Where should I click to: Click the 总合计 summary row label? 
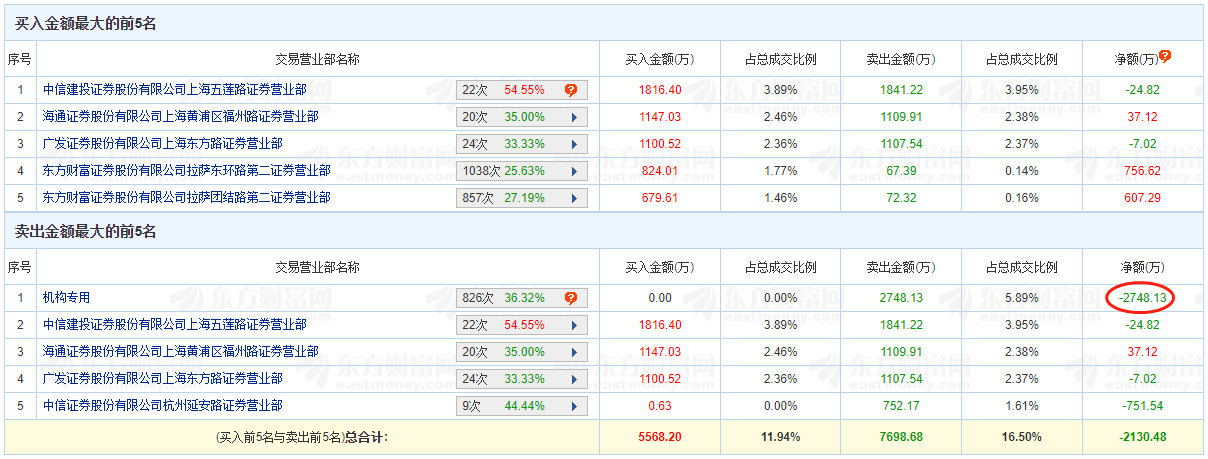click(301, 437)
